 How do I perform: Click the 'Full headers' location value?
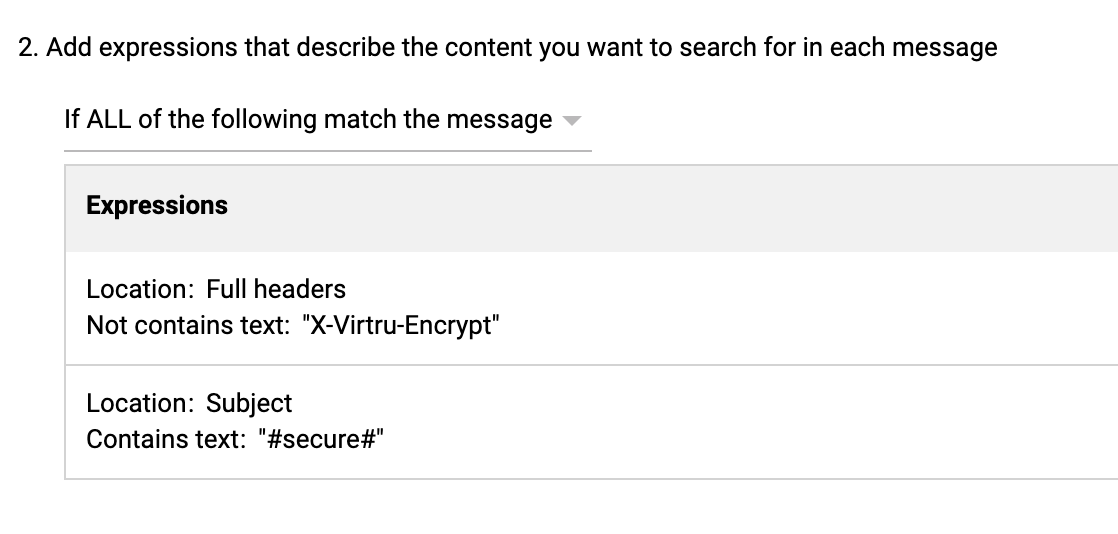point(276,290)
